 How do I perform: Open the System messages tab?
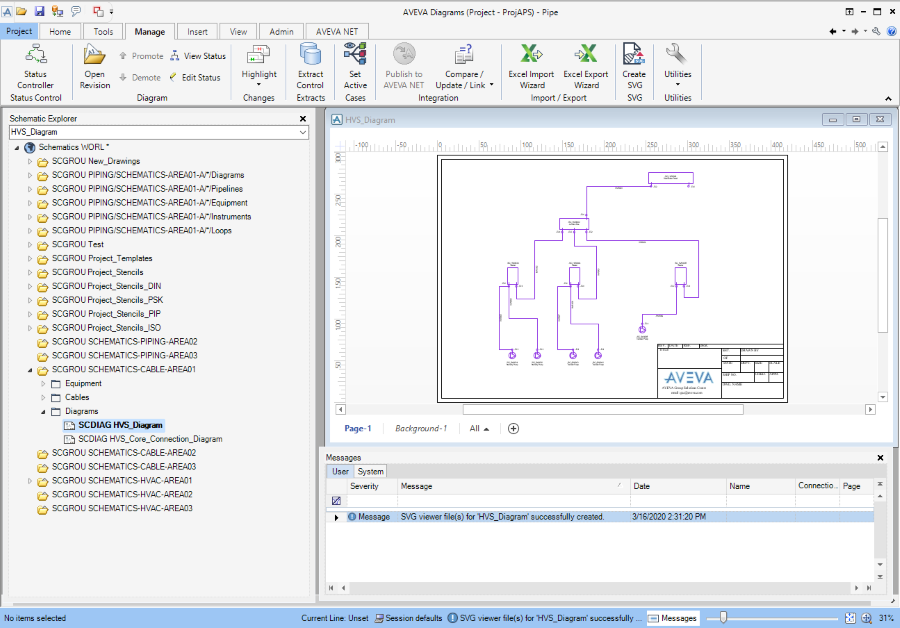pyautogui.click(x=370, y=471)
